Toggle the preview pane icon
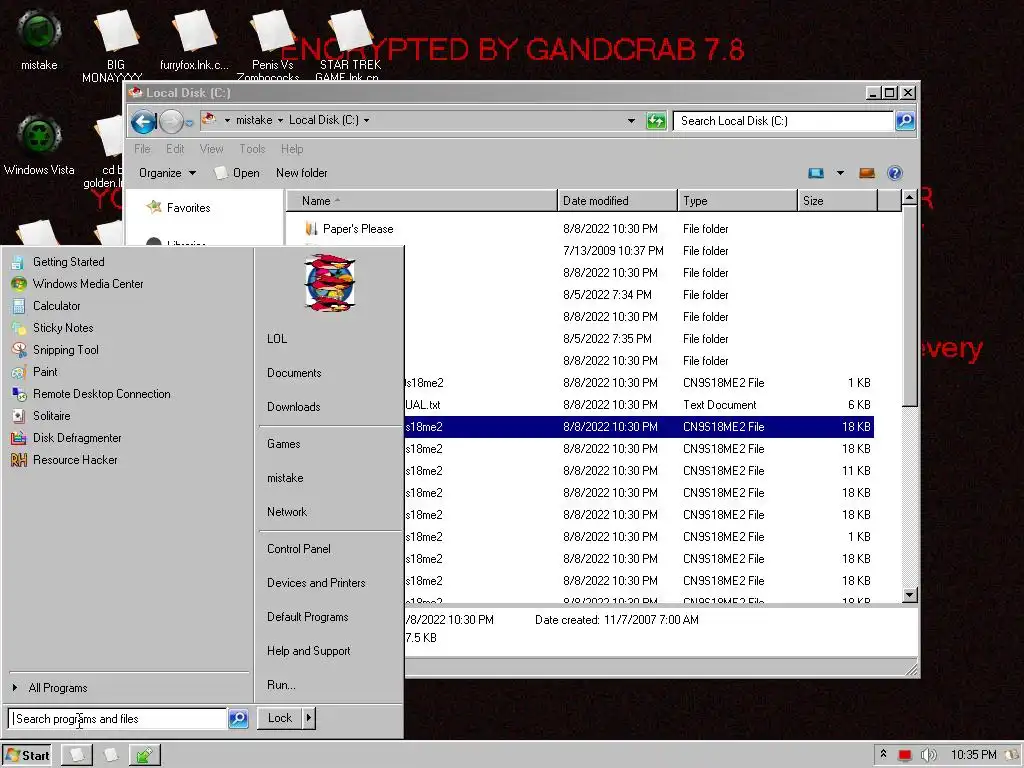 tap(867, 173)
